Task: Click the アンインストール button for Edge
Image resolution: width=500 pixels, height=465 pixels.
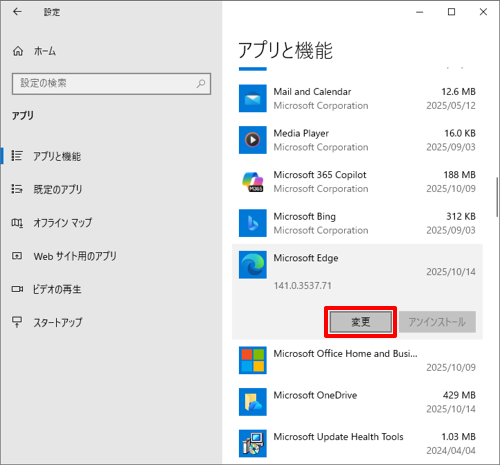Action: (x=437, y=322)
